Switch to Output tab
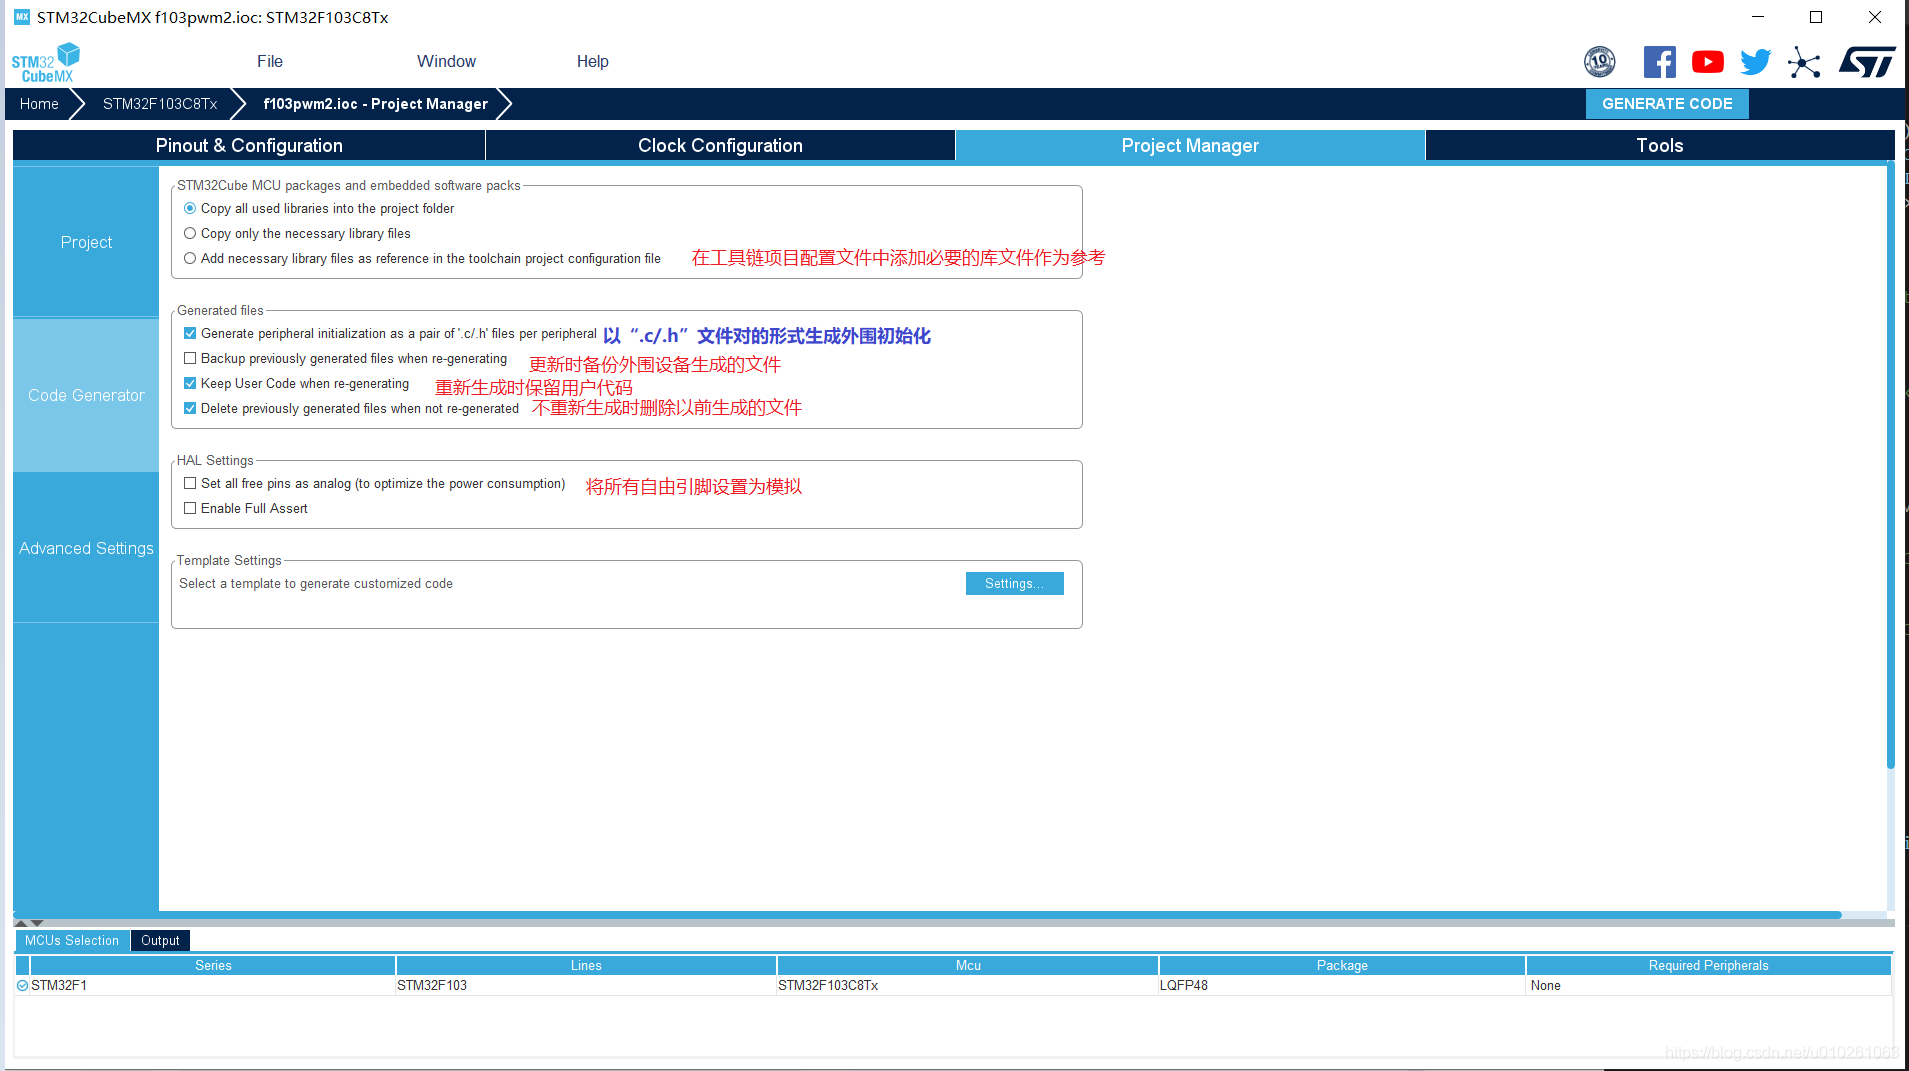Viewport: 1909px width, 1071px height. coord(160,940)
